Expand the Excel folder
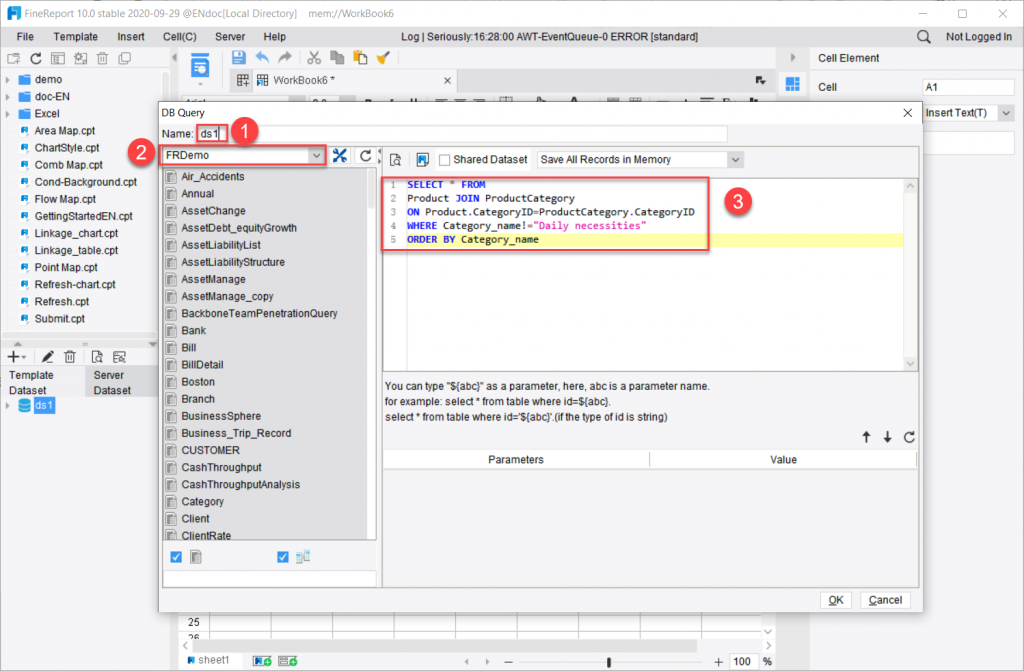Screen dimensions: 1024x671 pos(8,114)
